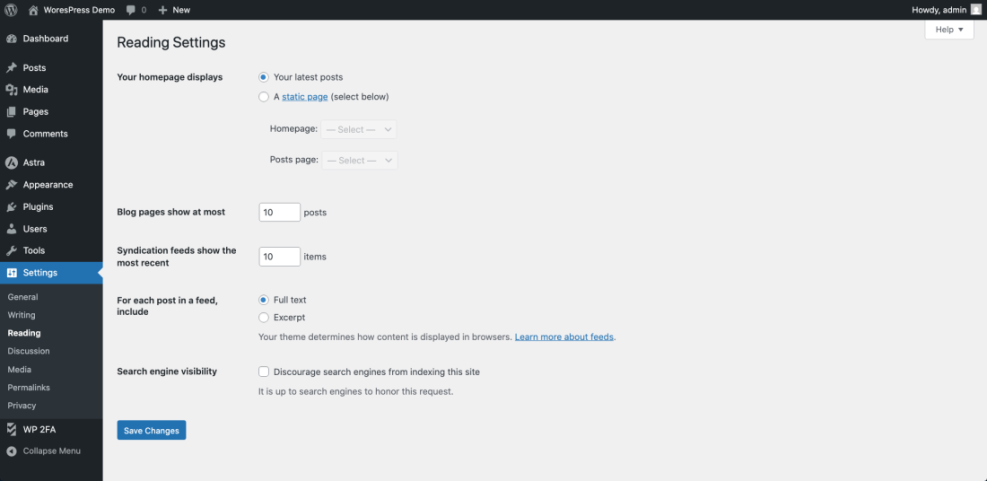Open the Reading settings submenu

click(24, 333)
